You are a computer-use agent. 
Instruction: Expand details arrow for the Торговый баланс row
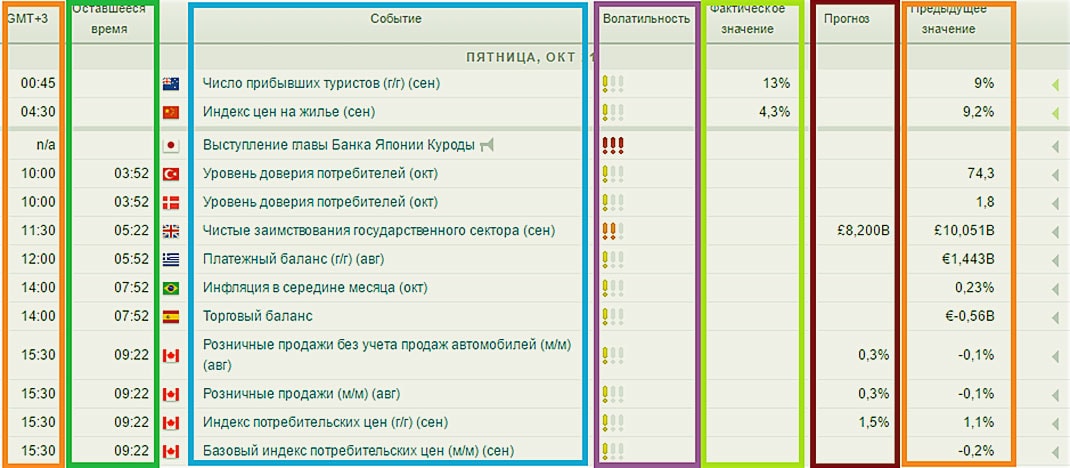click(1053, 316)
